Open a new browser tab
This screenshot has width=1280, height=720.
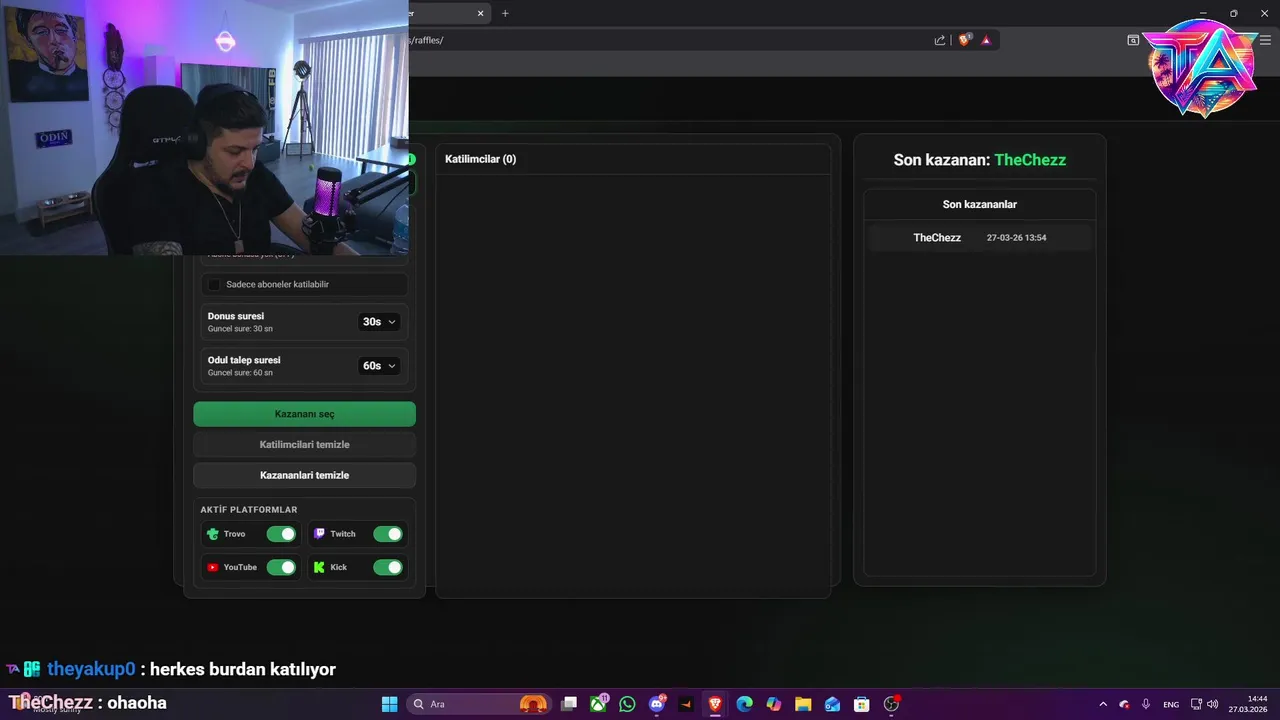click(505, 13)
